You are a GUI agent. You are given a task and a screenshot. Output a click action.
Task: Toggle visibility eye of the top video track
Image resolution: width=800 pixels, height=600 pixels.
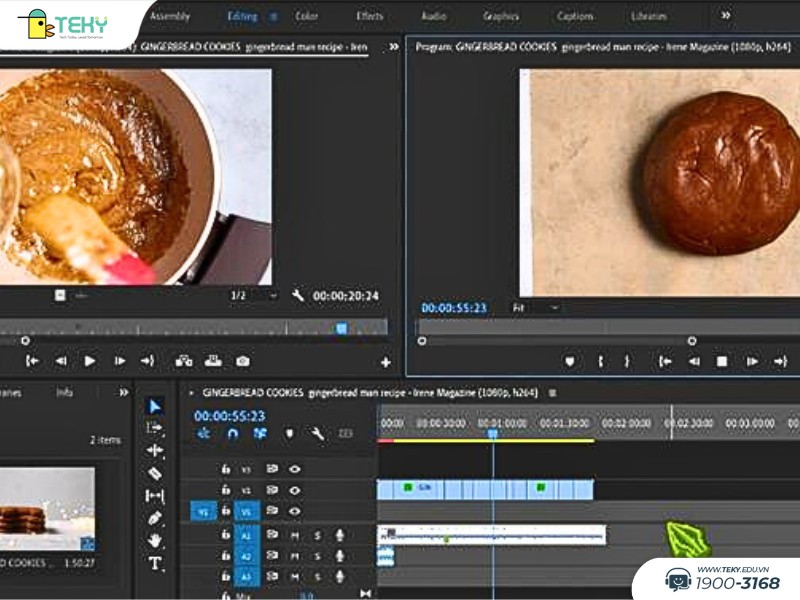coord(295,468)
